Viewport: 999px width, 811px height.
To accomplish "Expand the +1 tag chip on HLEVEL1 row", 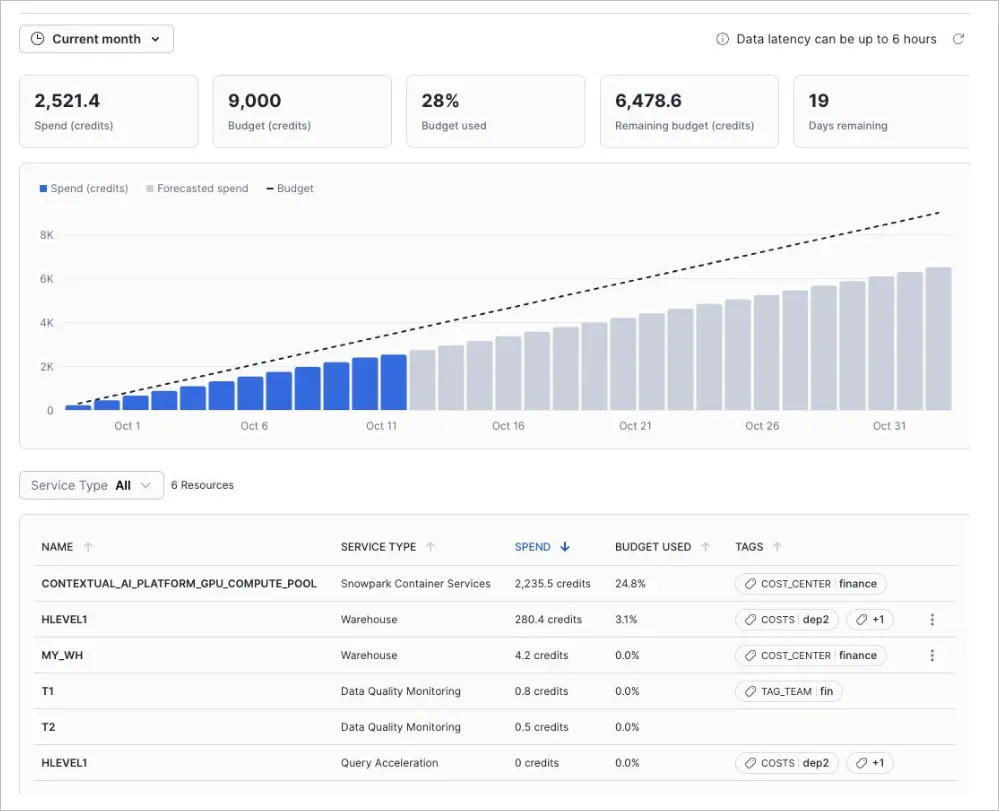I will pos(870,619).
